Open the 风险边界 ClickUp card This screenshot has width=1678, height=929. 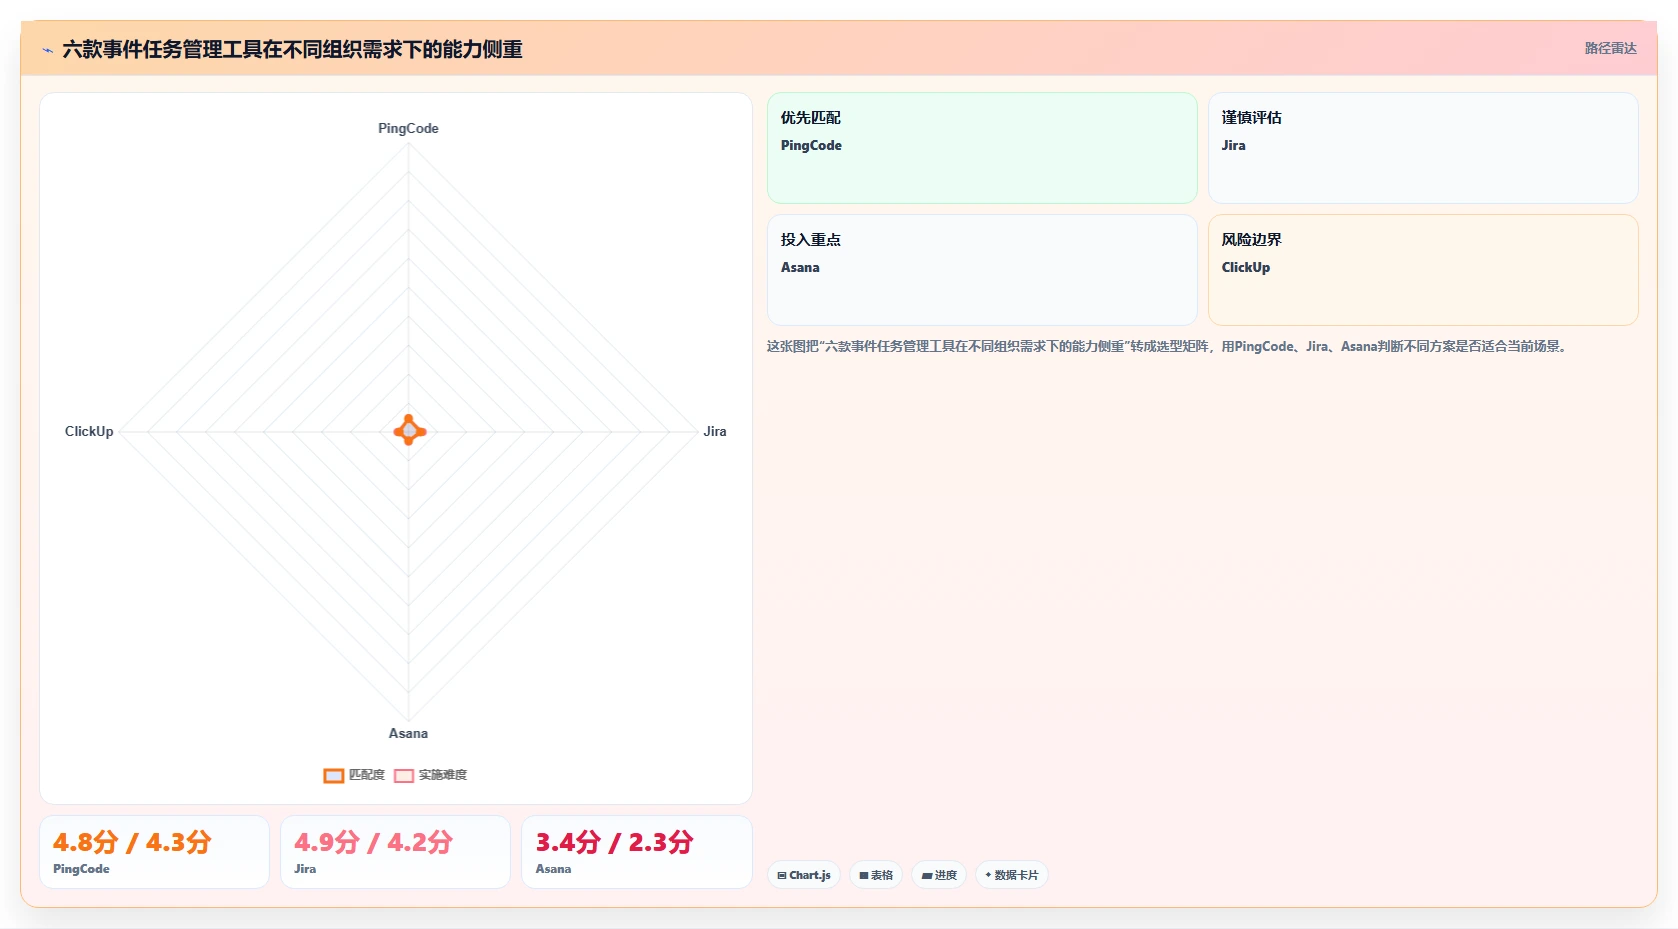point(1423,270)
